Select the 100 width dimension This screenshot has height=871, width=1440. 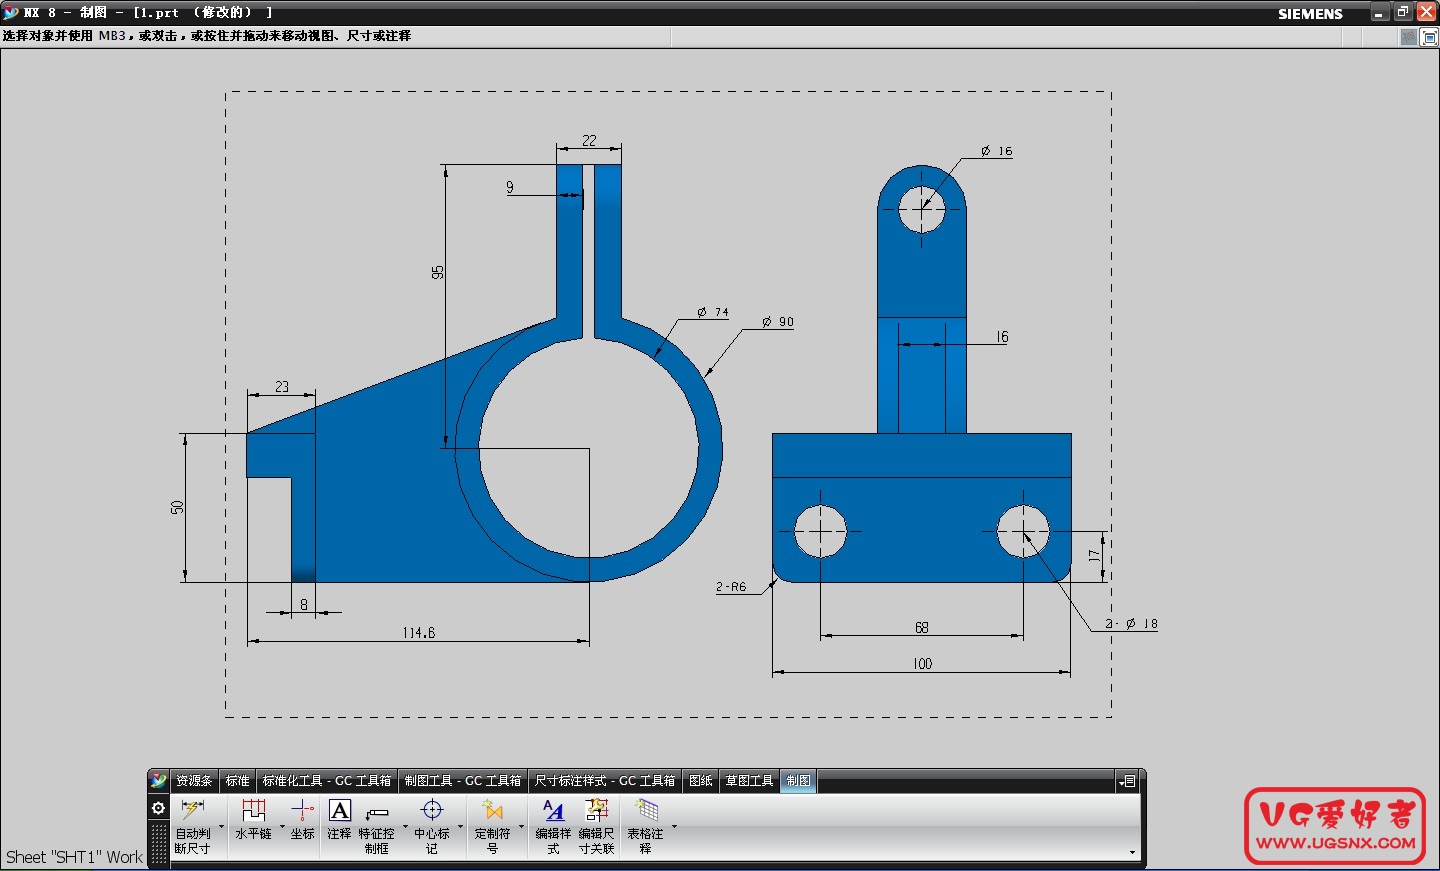pyautogui.click(x=922, y=664)
